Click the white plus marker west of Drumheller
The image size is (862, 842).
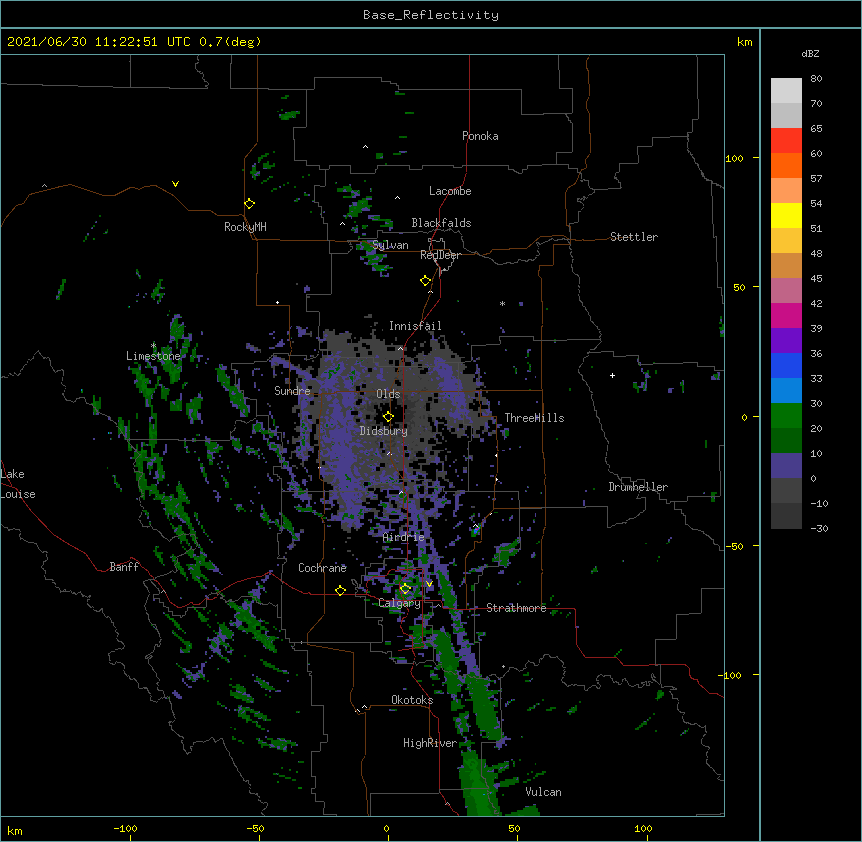[612, 375]
